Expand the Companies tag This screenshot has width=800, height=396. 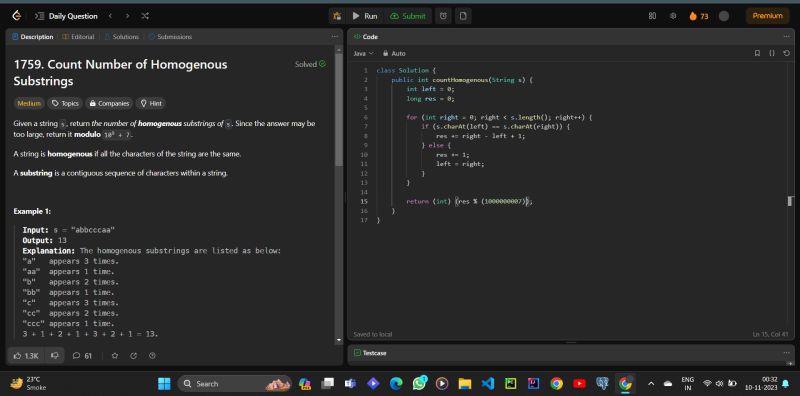tap(109, 104)
